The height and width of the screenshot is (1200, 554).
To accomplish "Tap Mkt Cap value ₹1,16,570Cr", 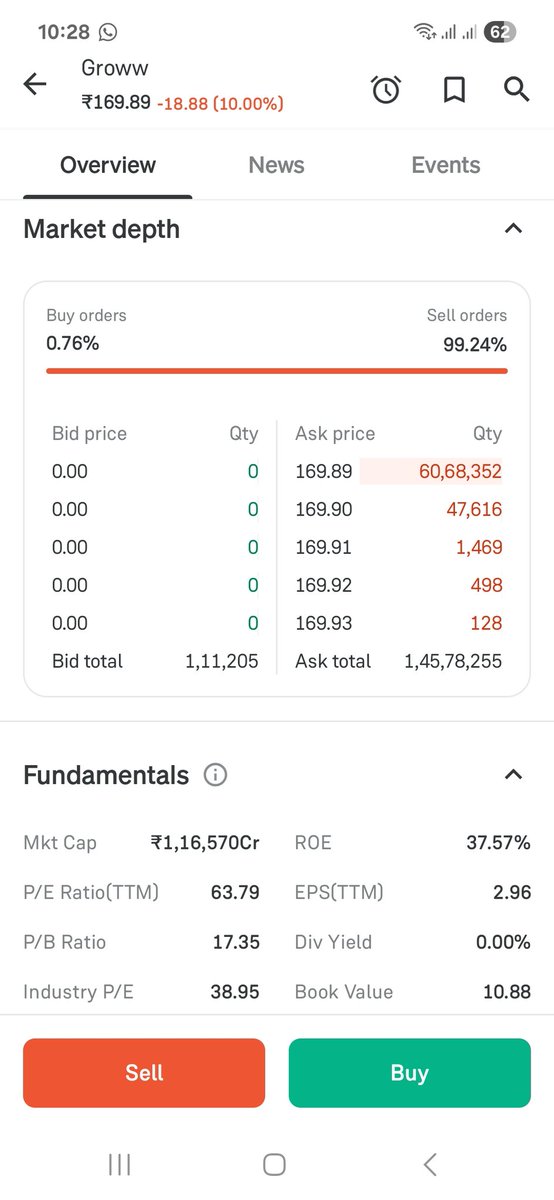I will coord(205,842).
